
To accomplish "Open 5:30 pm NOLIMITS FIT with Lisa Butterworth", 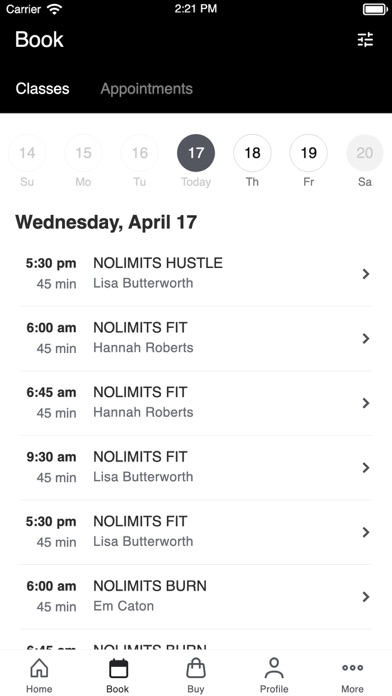I will pos(196,532).
